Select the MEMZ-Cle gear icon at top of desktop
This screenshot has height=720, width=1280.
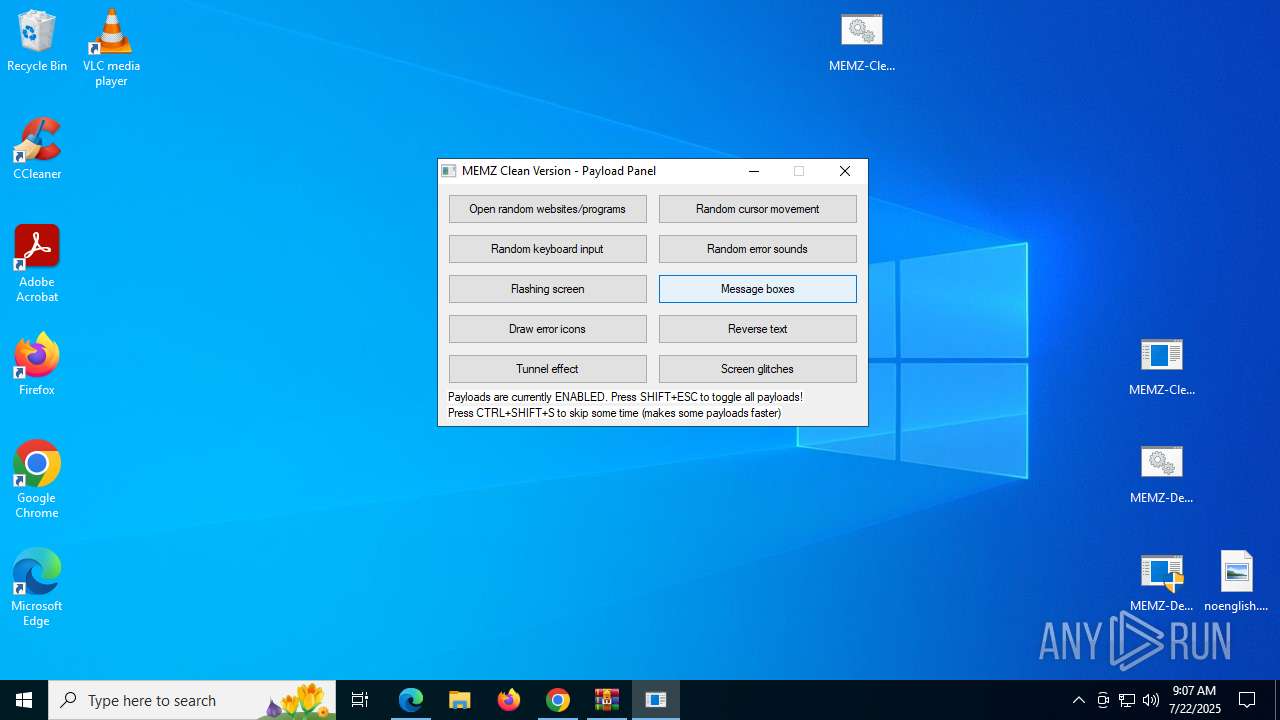point(862,42)
